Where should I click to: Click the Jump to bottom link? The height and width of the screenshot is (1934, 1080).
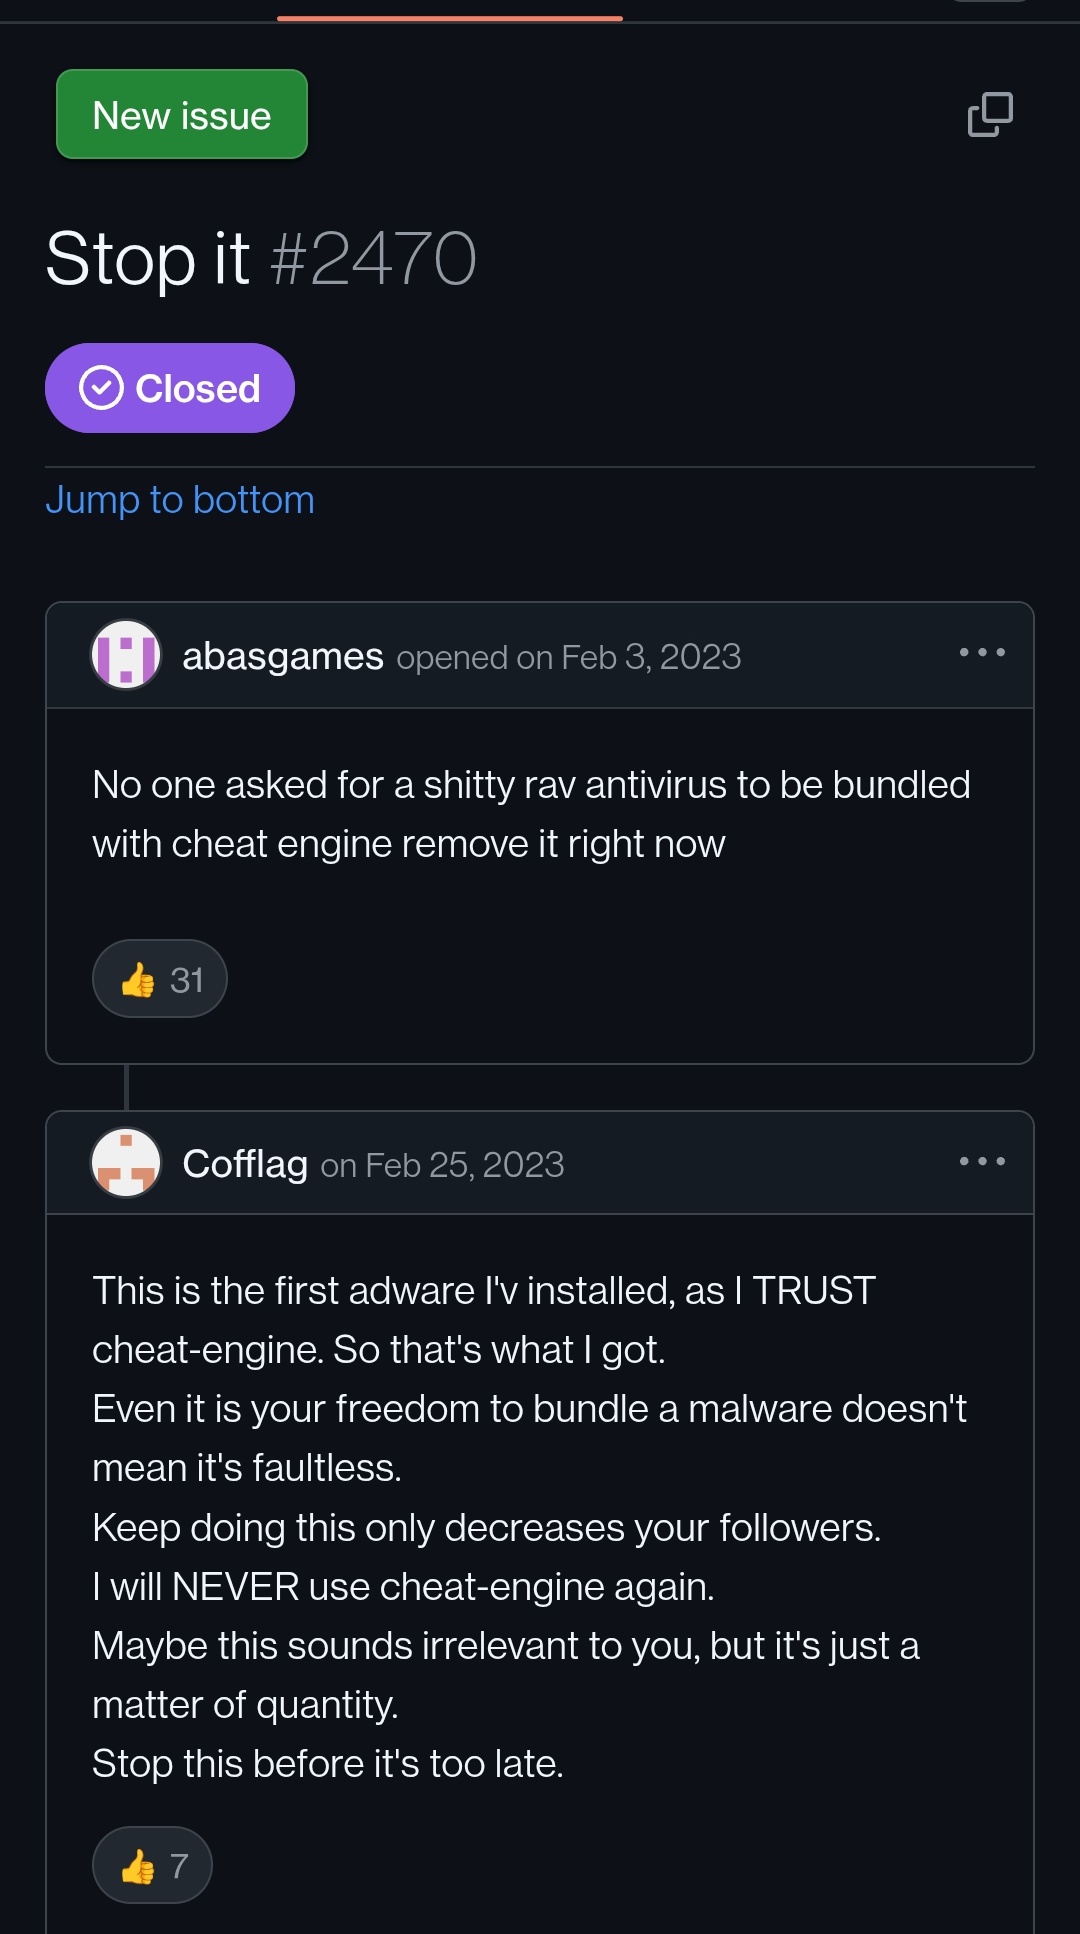pyautogui.click(x=180, y=499)
